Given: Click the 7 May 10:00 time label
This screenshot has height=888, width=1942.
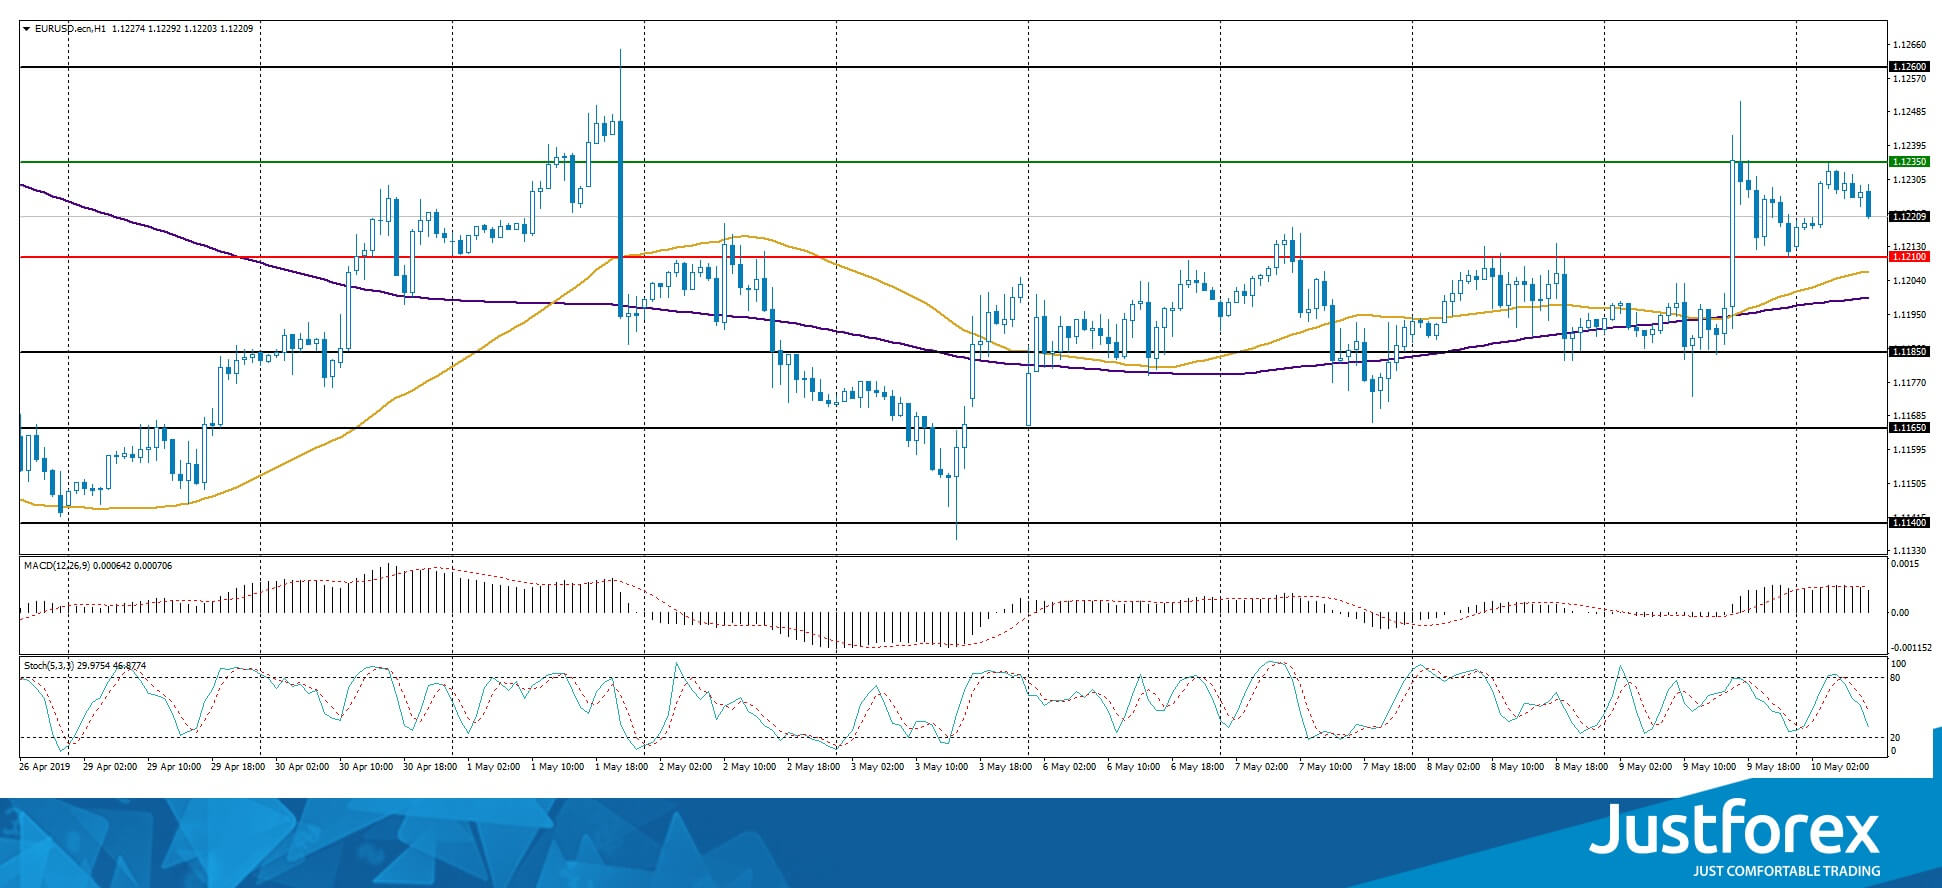Looking at the screenshot, I should (x=1326, y=767).
